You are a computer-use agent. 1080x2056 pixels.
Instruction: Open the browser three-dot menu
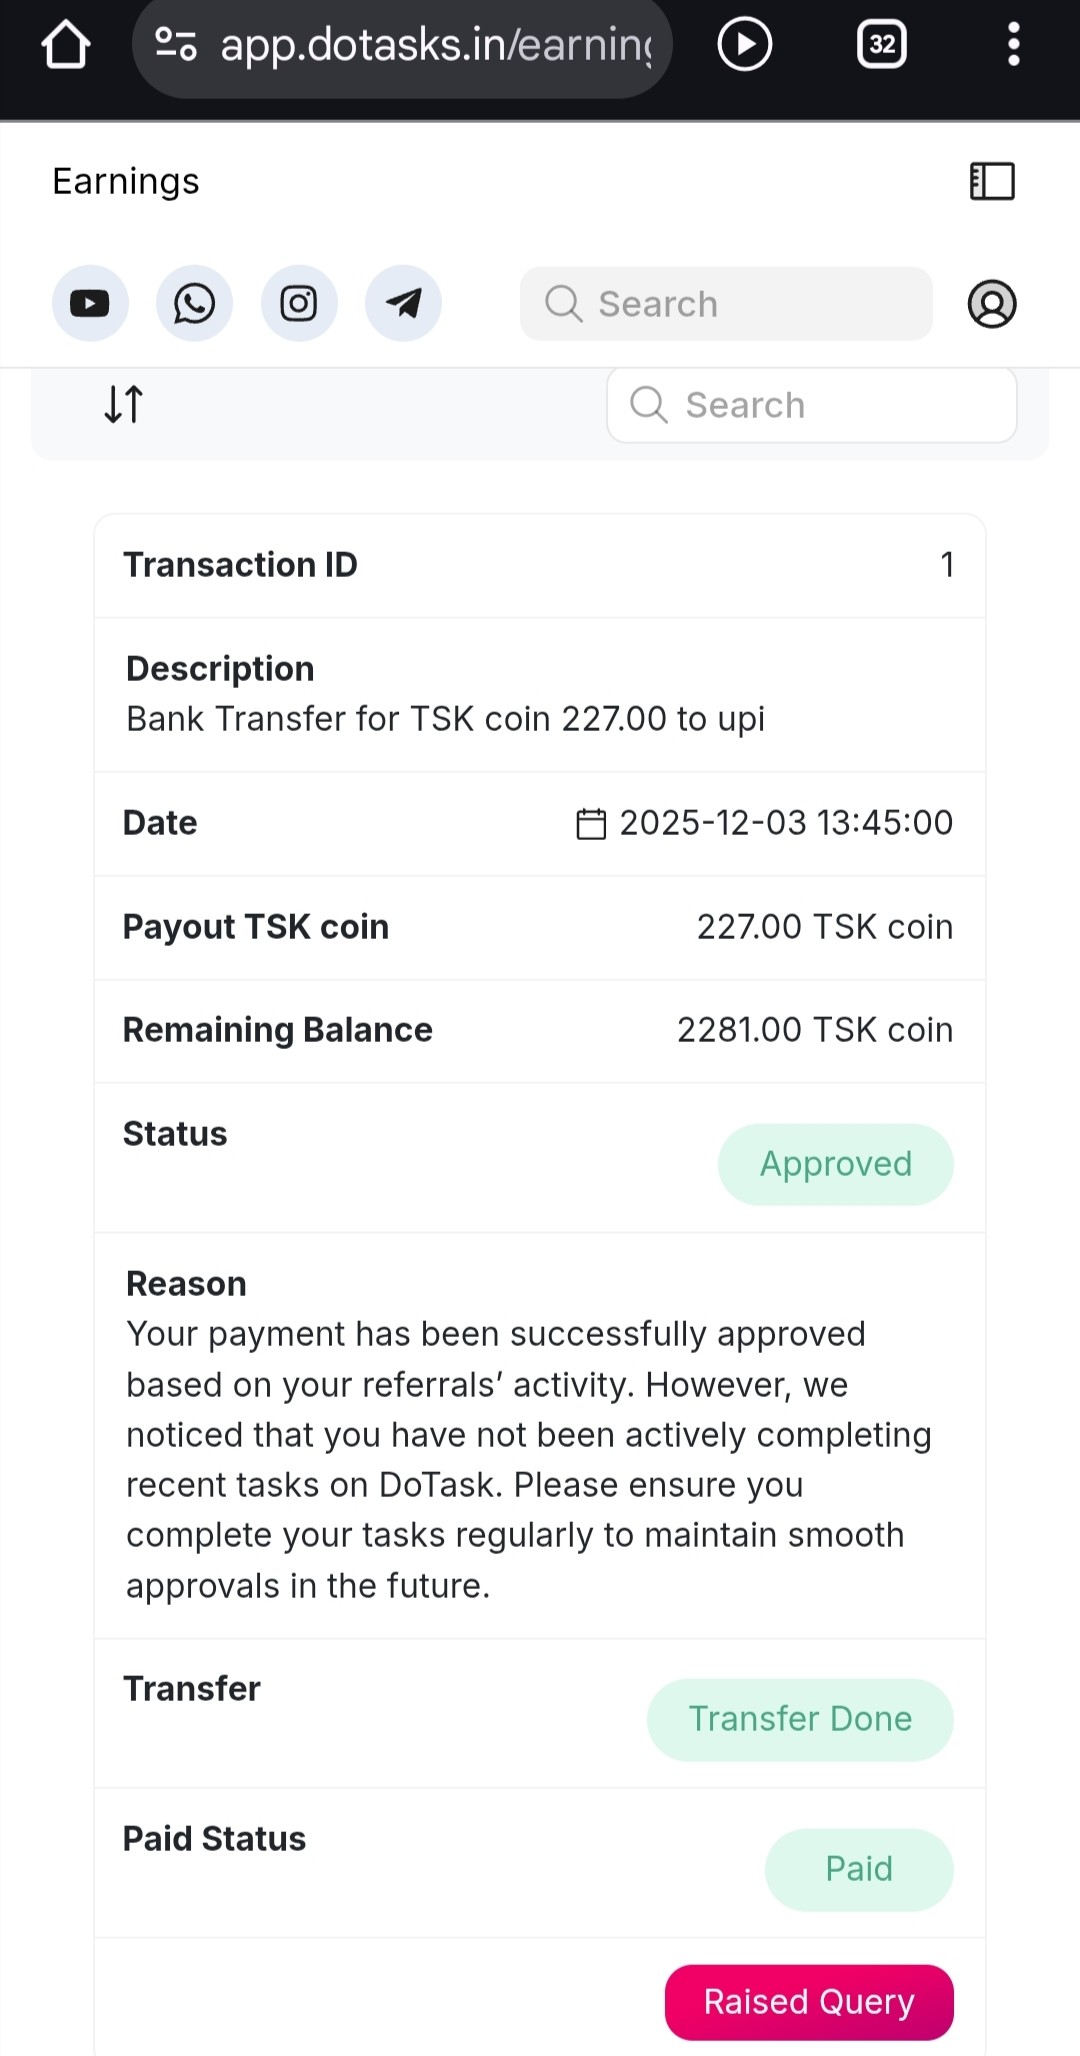click(x=1013, y=45)
